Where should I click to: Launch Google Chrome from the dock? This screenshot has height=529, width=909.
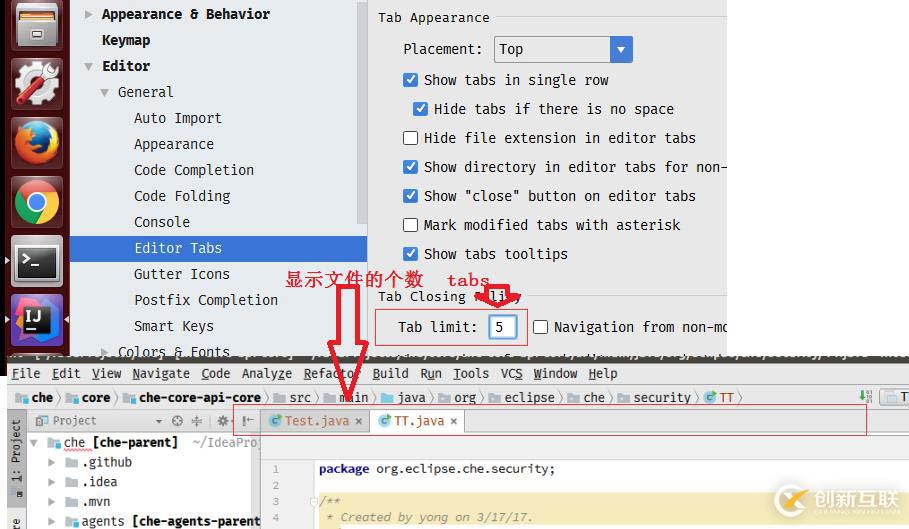[x=37, y=202]
